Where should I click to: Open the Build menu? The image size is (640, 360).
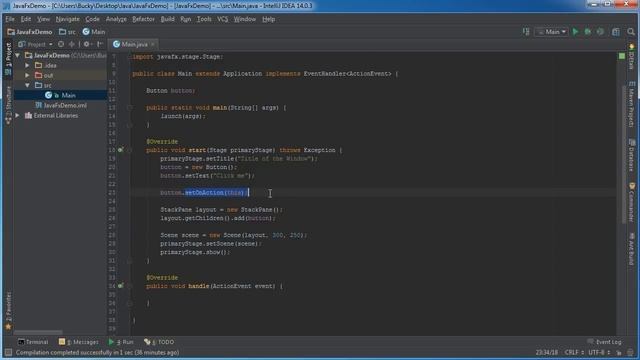click(167, 19)
